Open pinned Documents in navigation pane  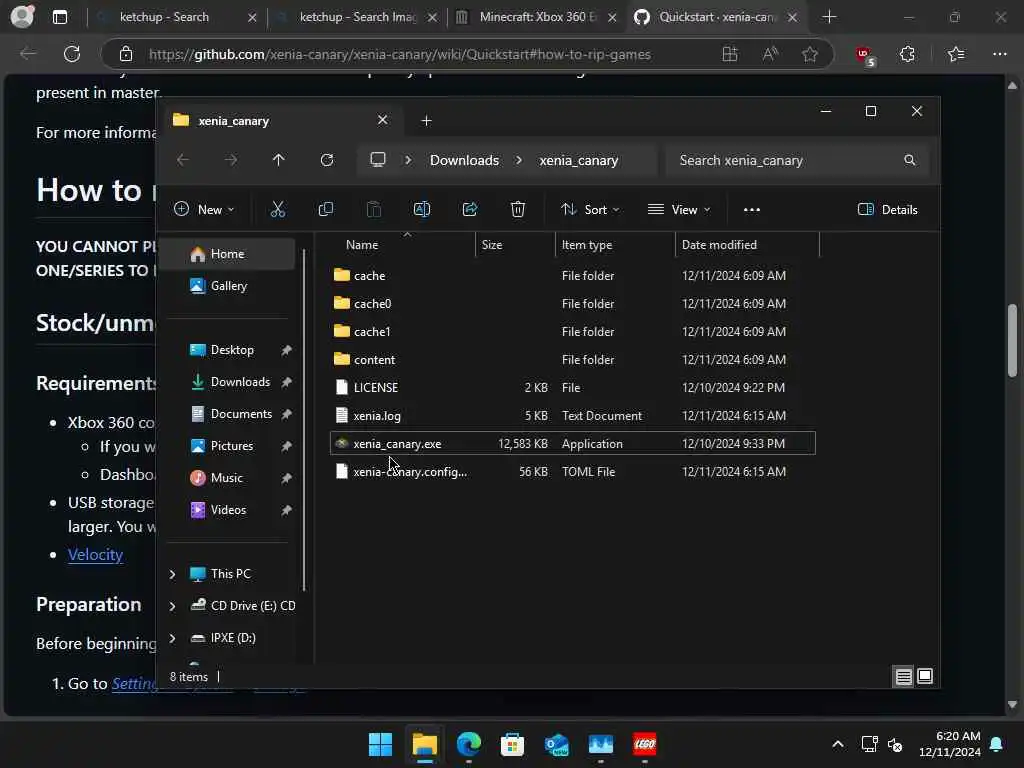pyautogui.click(x=241, y=413)
